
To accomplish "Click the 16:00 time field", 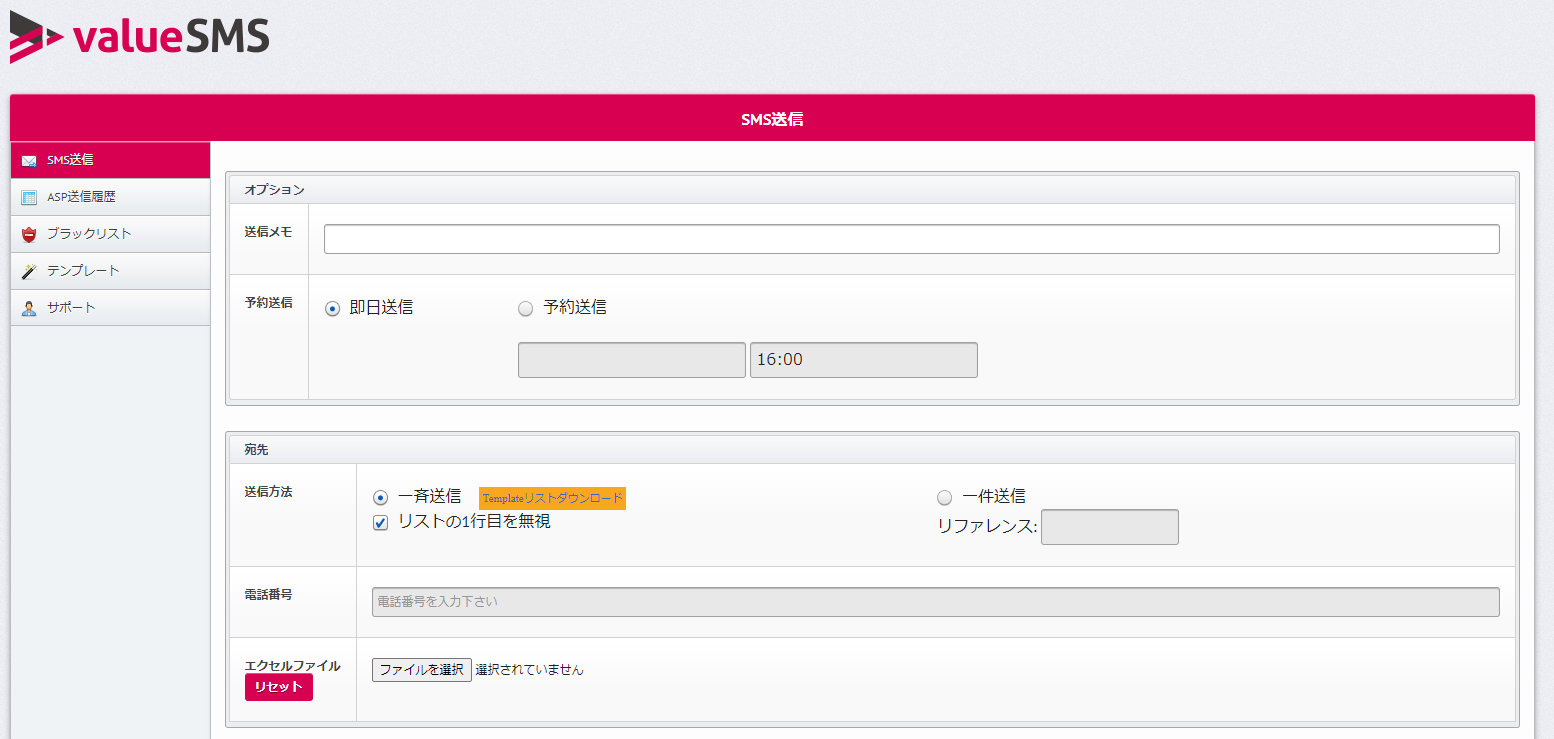I will click(x=864, y=360).
